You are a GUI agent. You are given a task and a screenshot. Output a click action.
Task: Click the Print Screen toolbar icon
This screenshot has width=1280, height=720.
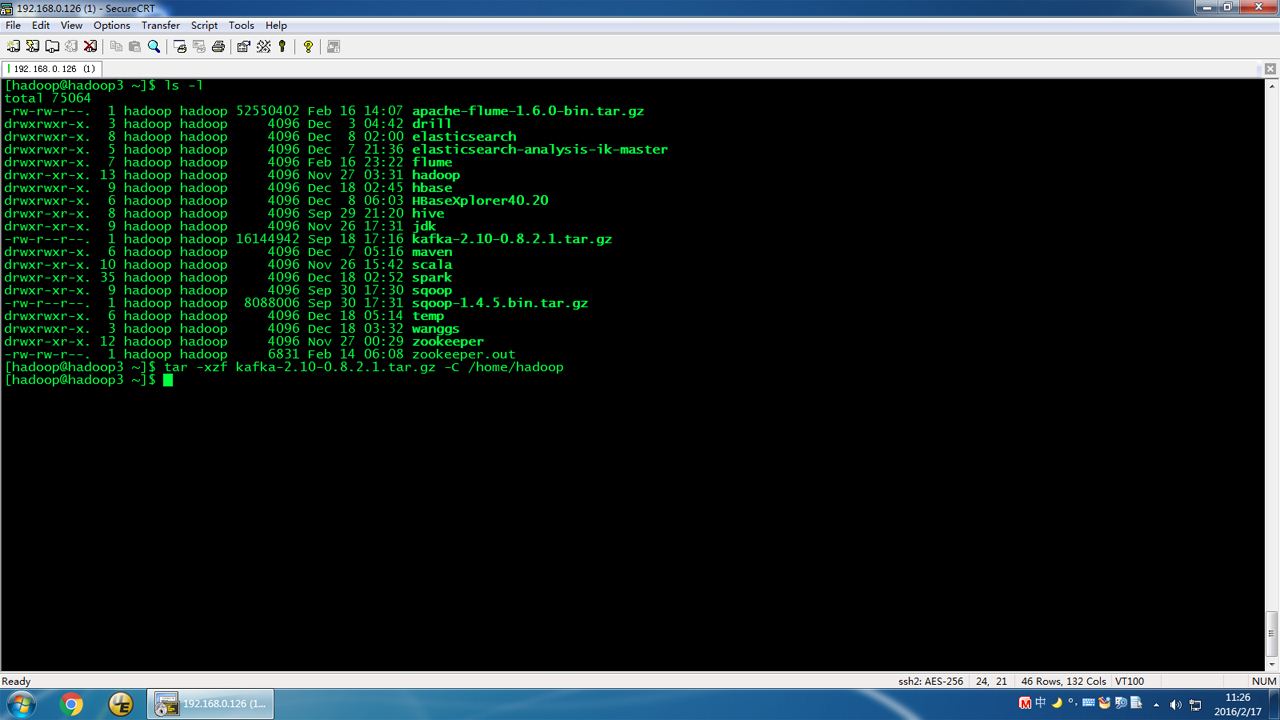pyautogui.click(x=180, y=46)
